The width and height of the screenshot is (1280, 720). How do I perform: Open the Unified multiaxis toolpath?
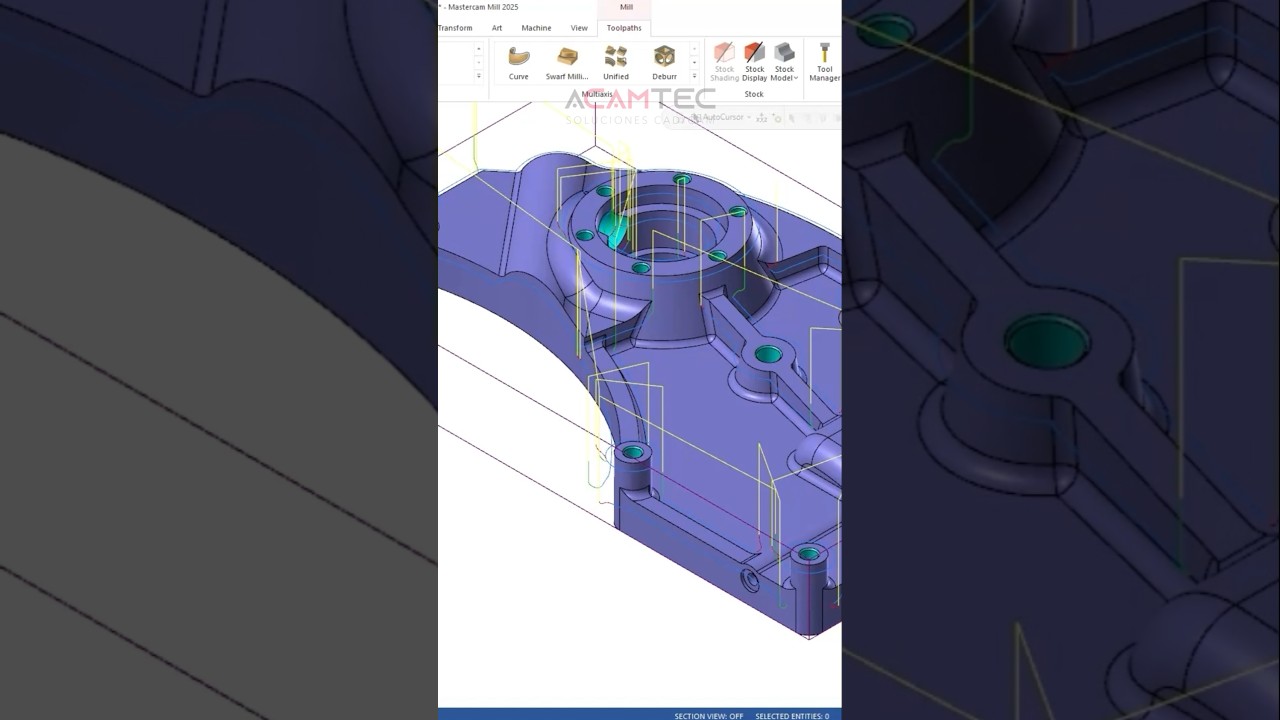pyautogui.click(x=616, y=62)
